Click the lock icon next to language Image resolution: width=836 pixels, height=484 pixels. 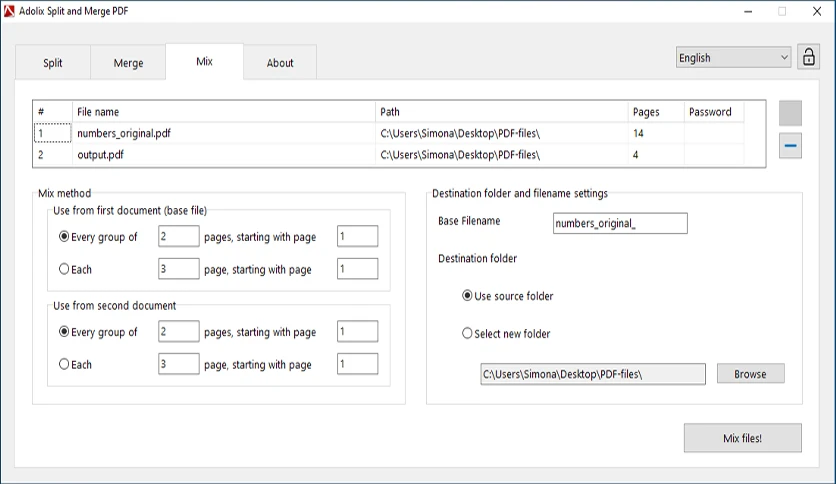pyautogui.click(x=808, y=57)
